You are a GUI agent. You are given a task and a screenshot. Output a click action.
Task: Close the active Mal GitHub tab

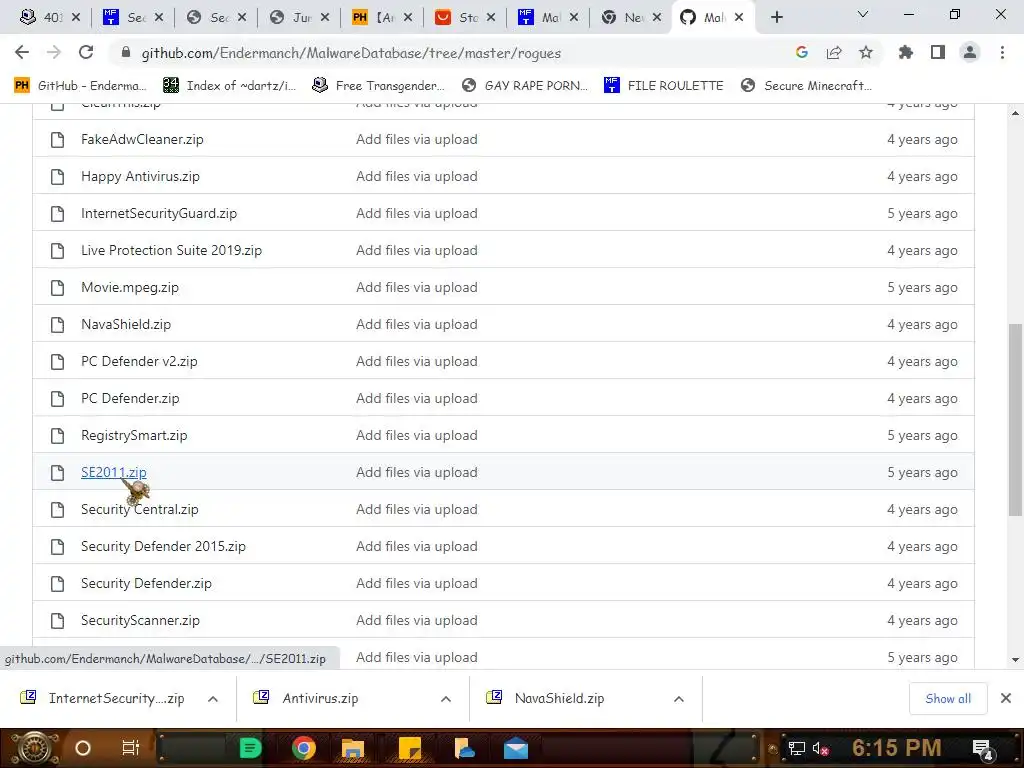click(x=739, y=18)
